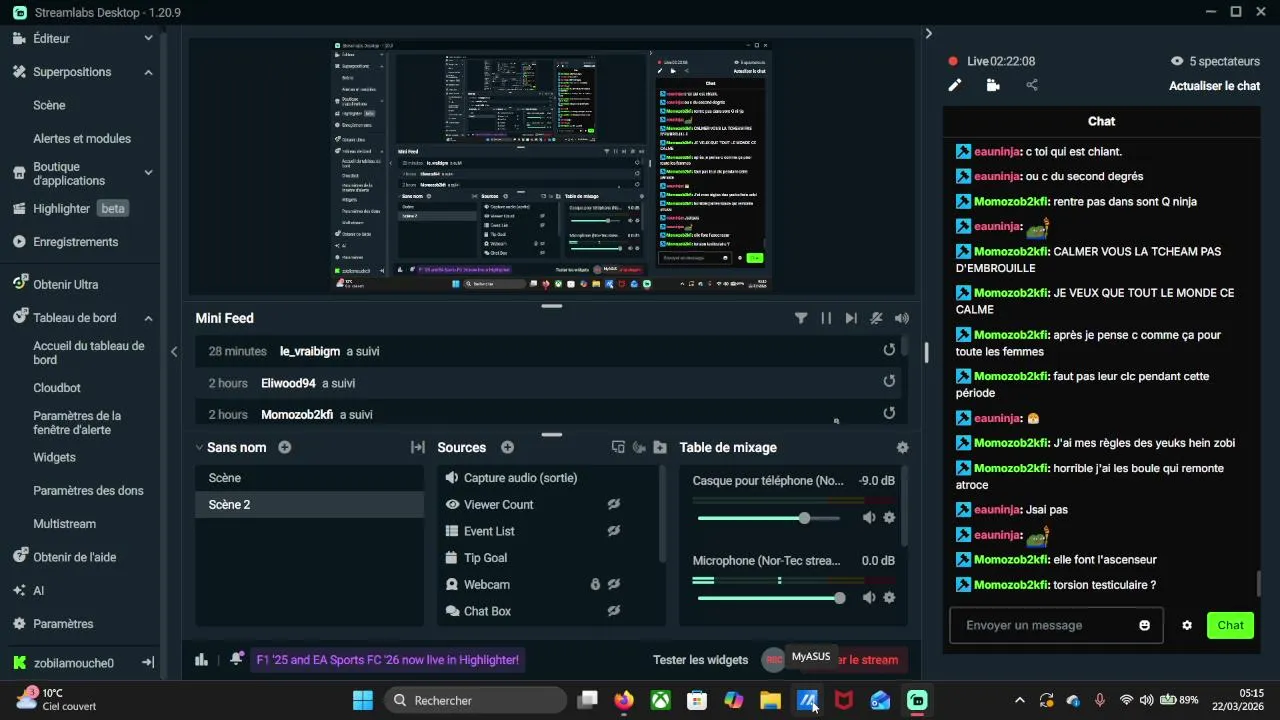This screenshot has height=720, width=1280.
Task: Open Table de mixage advanced settings gear
Action: click(x=903, y=447)
